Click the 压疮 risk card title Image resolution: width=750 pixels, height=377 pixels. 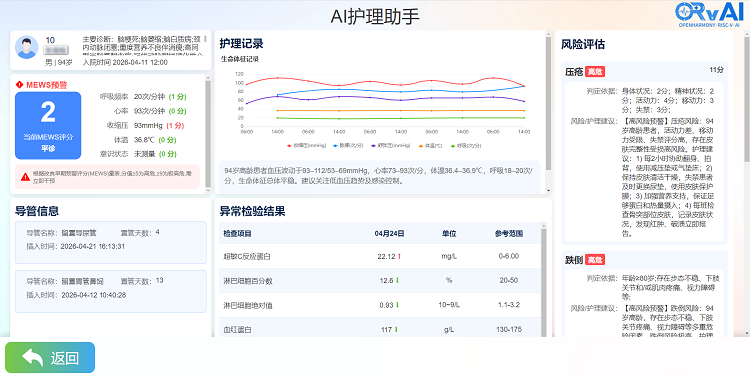[x=574, y=72]
